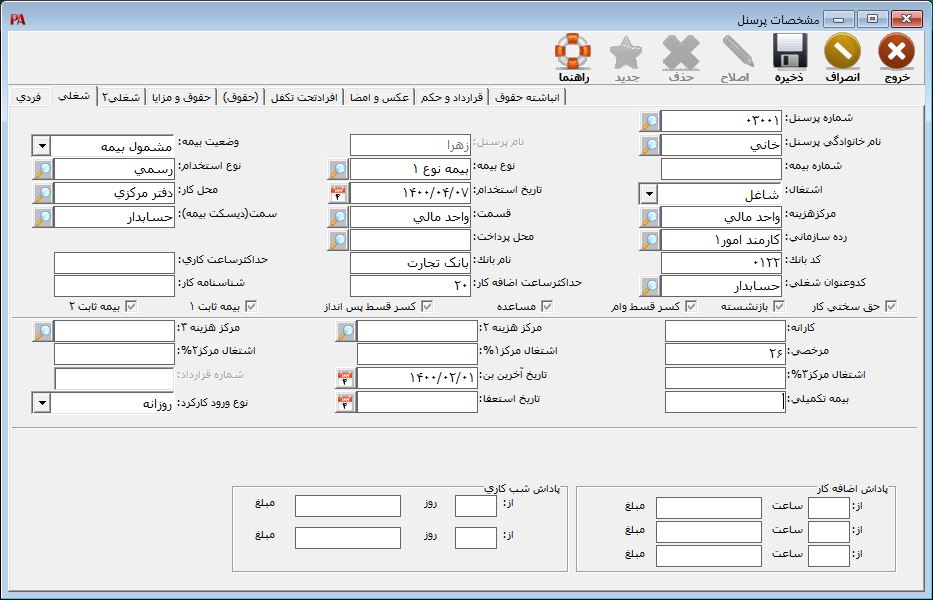Expand the insurance status (وضعیت بیمه) dropdown
This screenshot has height=600, width=933.
coord(41,146)
